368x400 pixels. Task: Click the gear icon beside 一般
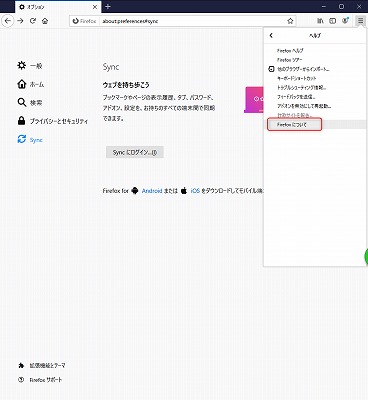tap(22, 65)
